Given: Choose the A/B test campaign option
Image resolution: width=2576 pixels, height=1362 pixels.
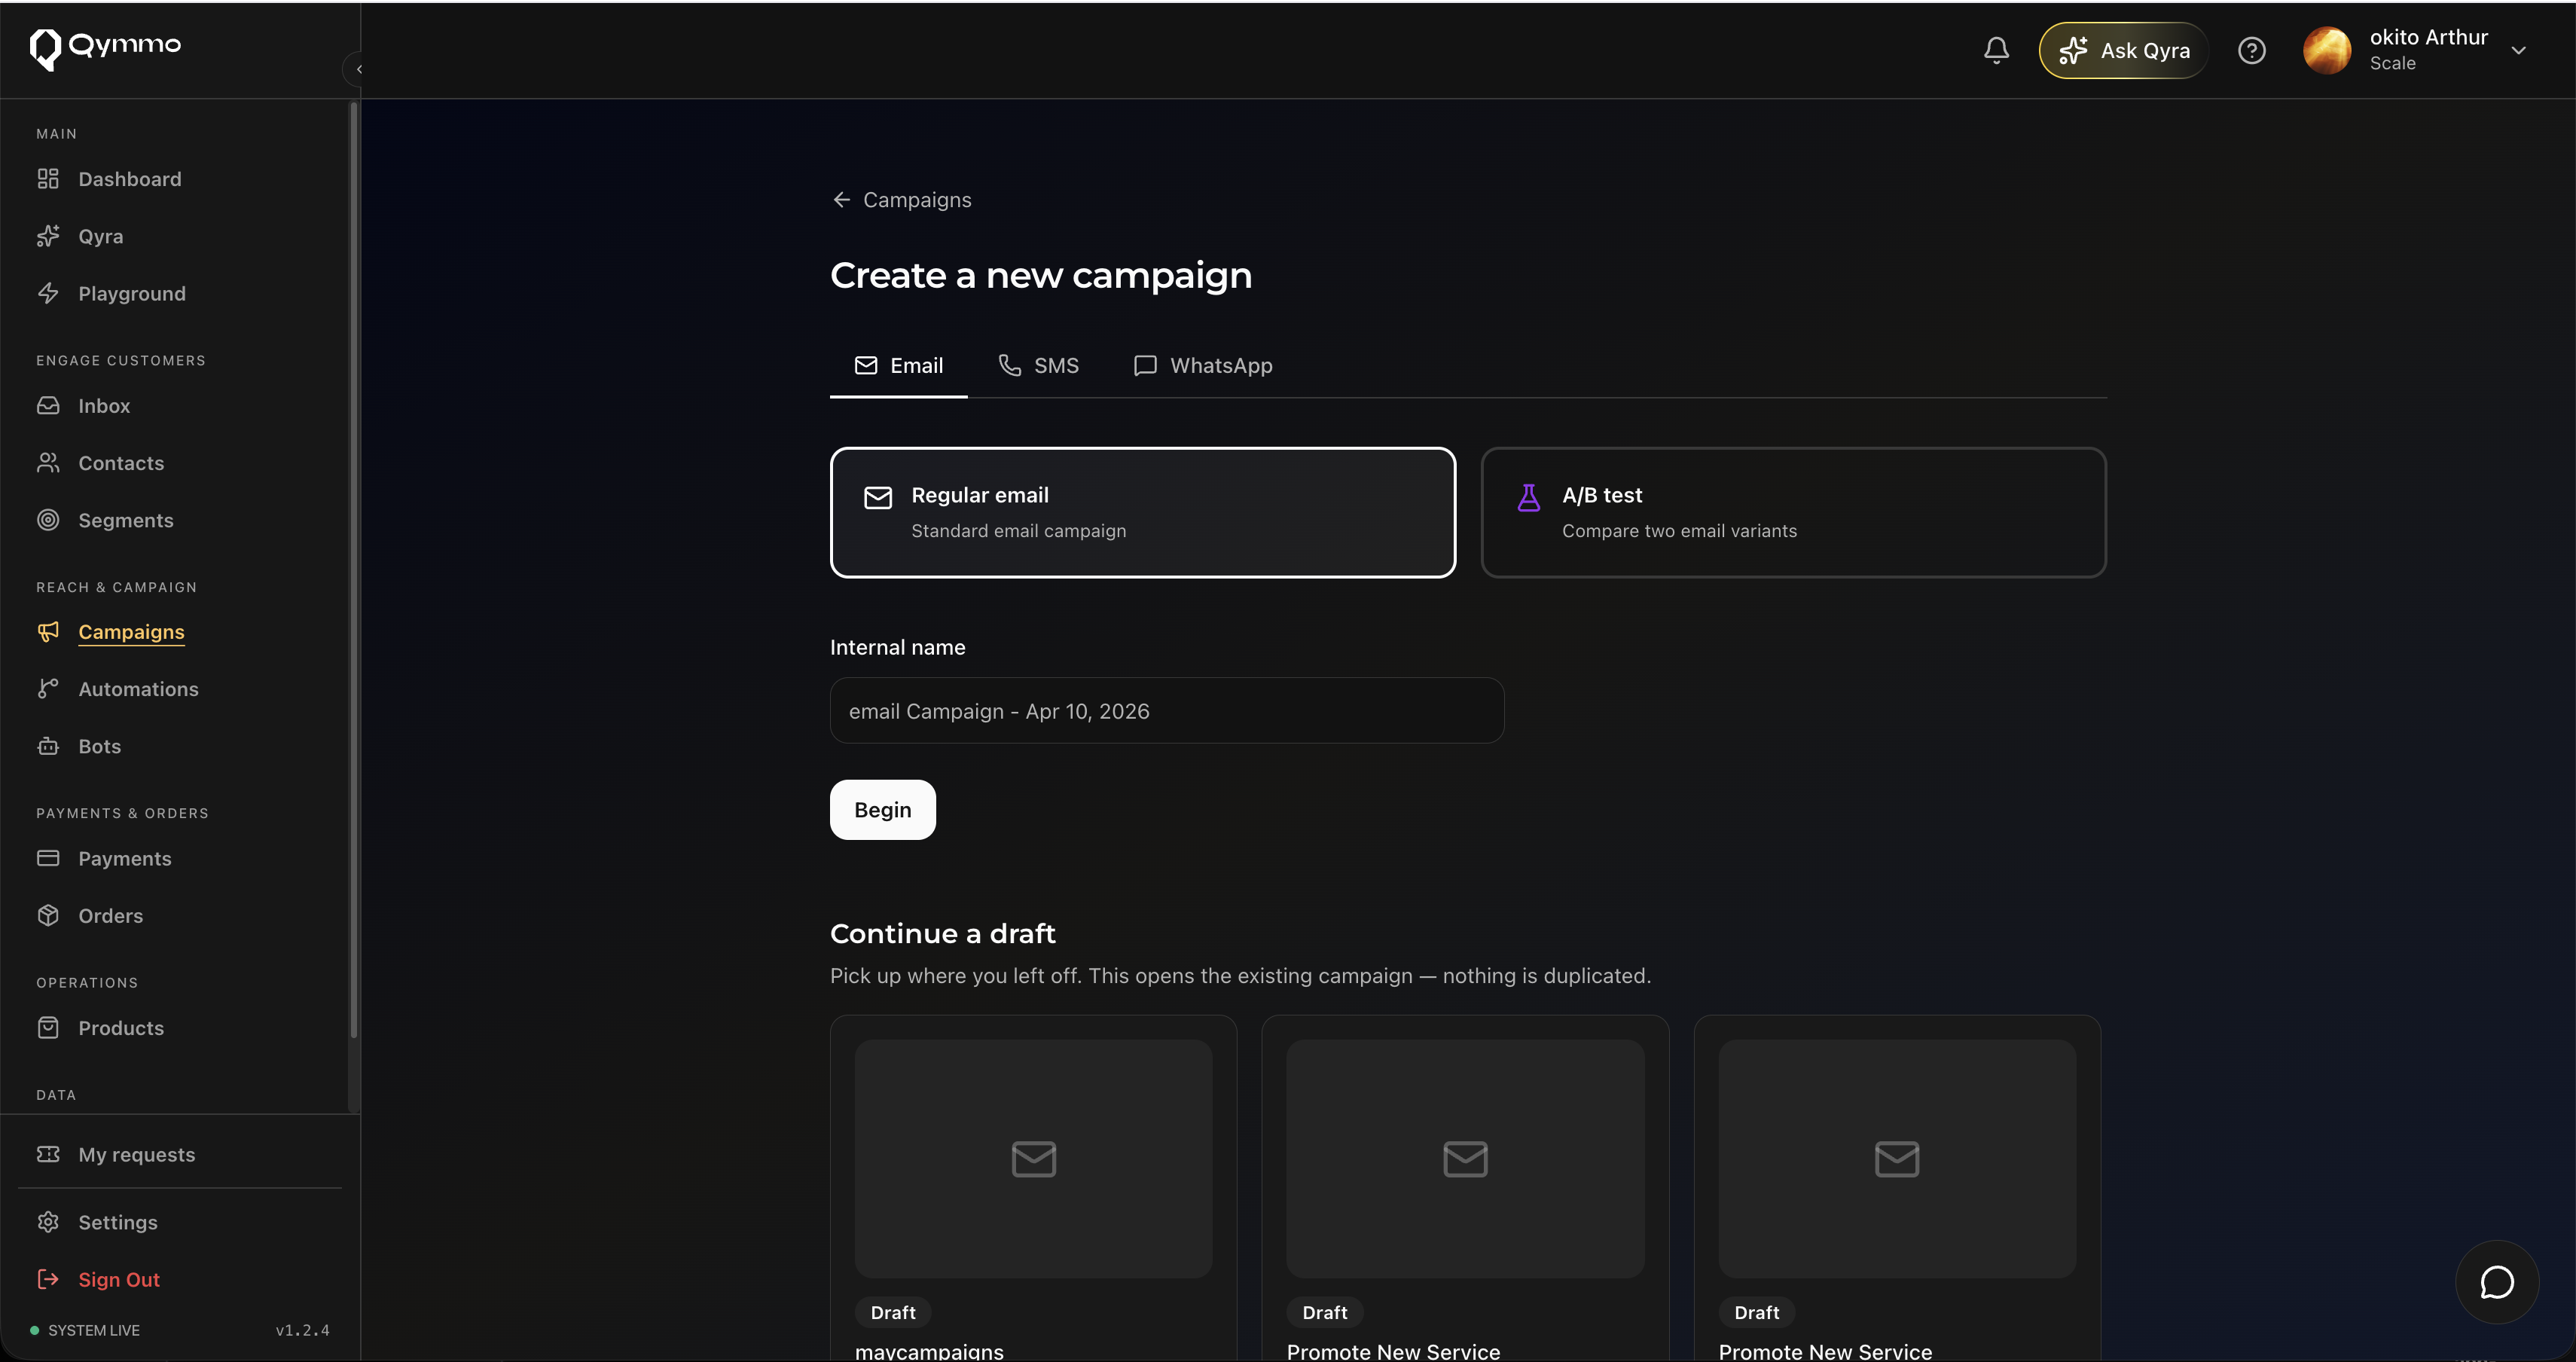Looking at the screenshot, I should (1793, 512).
